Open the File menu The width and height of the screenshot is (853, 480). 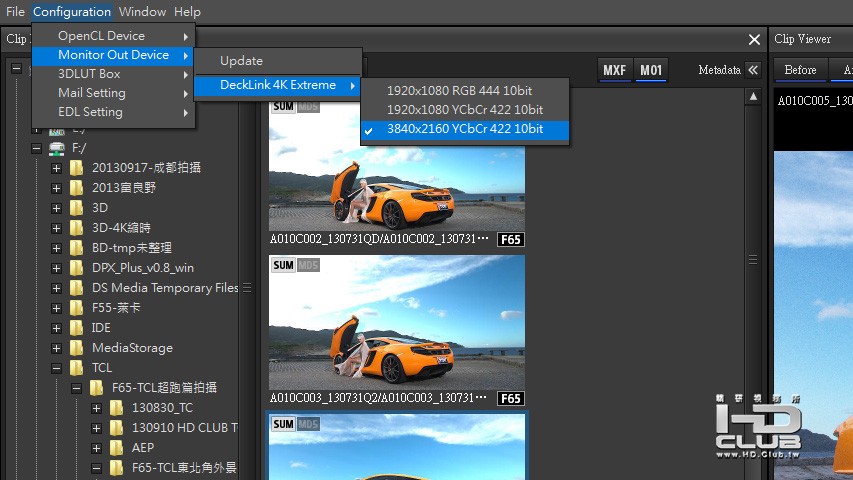click(15, 11)
